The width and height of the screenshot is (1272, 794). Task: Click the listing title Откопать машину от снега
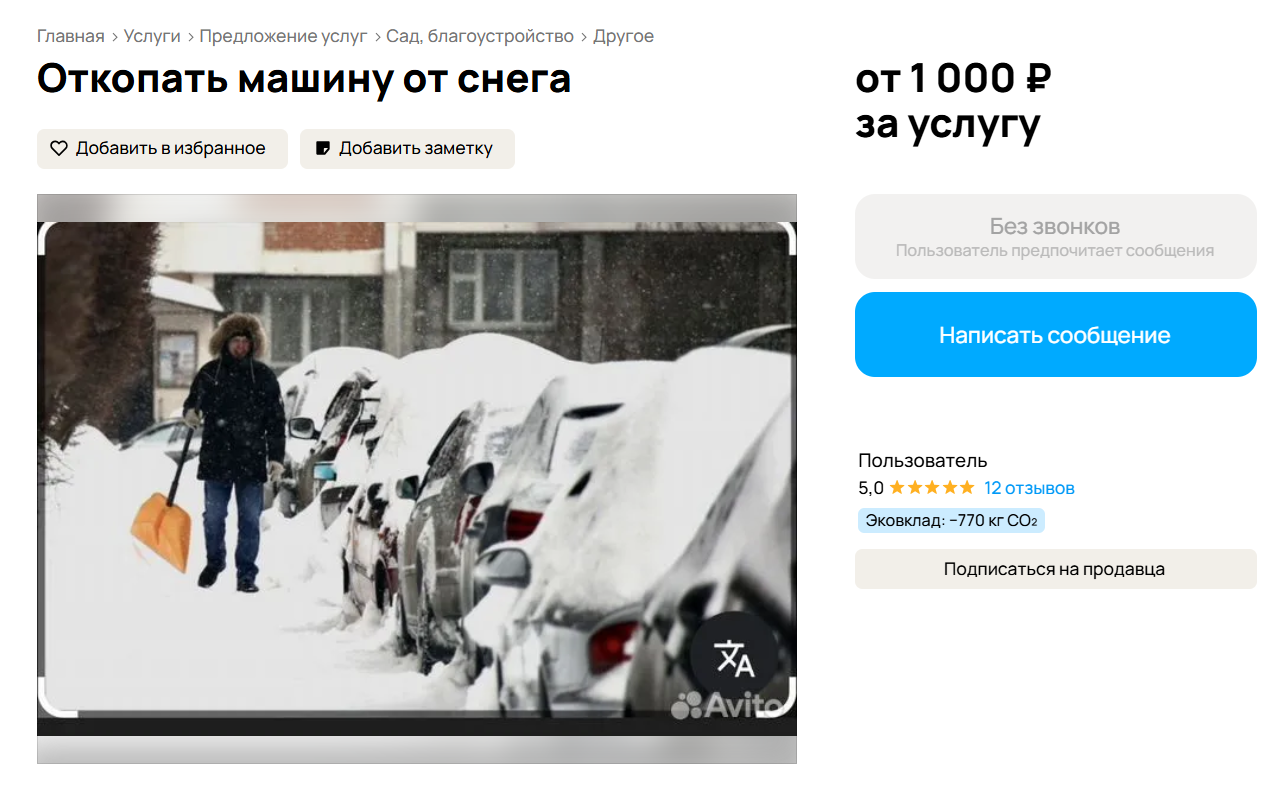[x=304, y=79]
